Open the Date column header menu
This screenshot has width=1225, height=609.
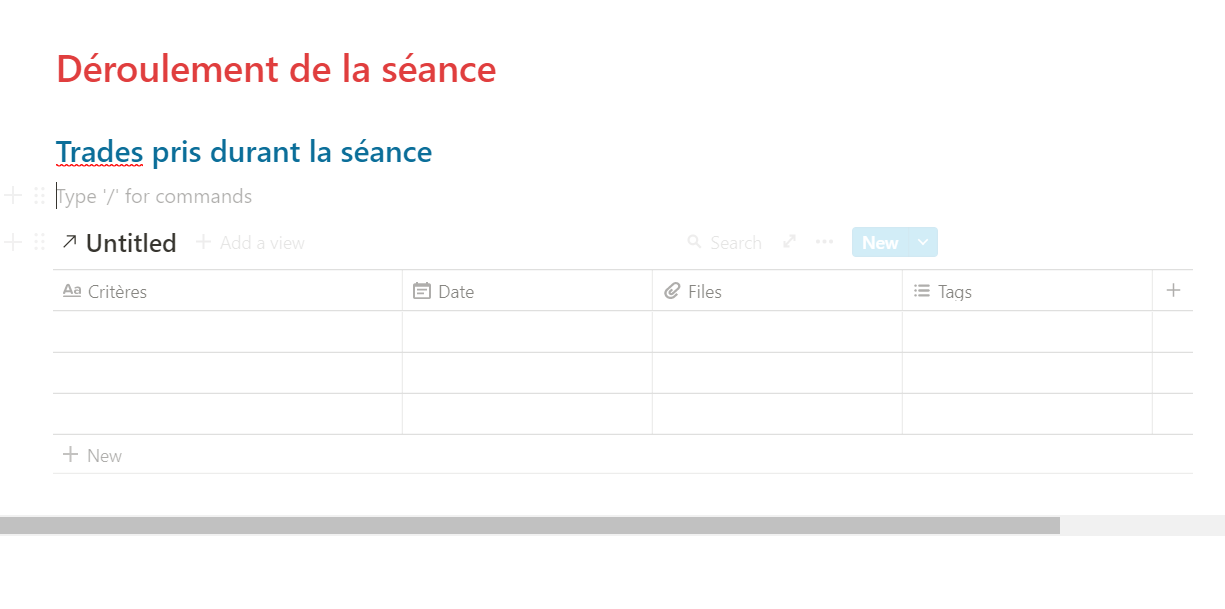tap(456, 292)
